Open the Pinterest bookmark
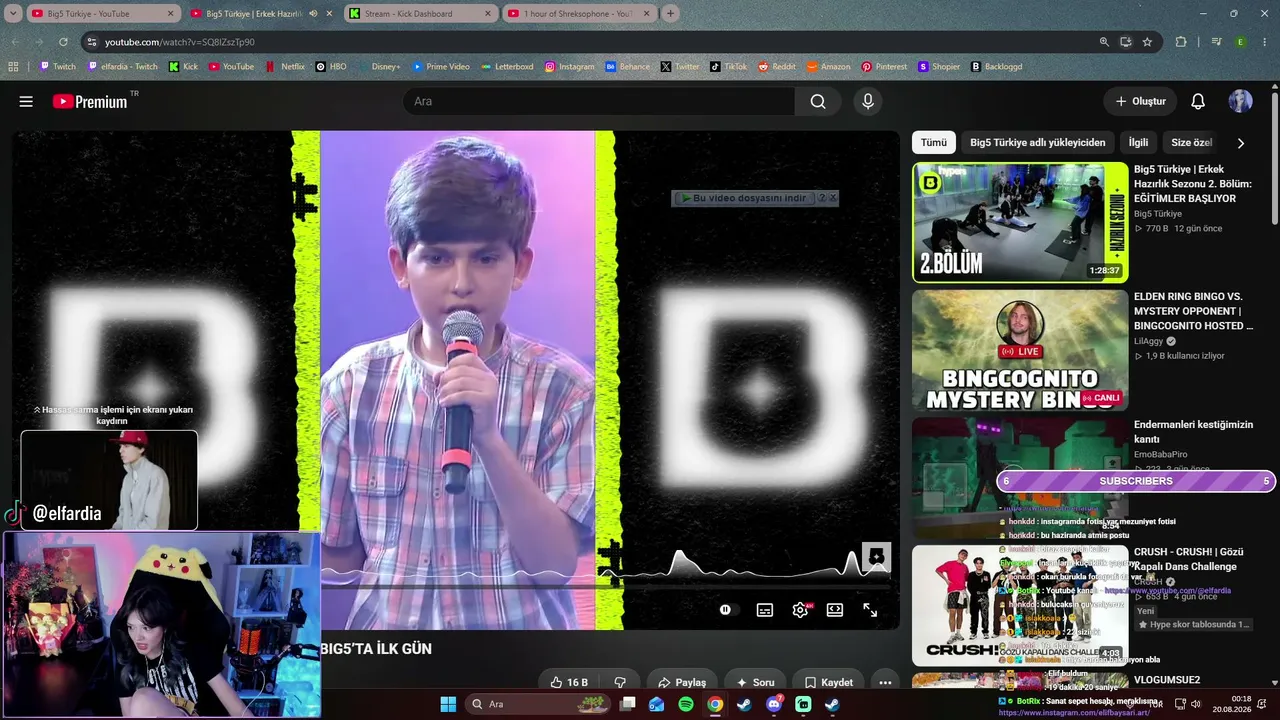The width and height of the screenshot is (1280, 720). point(884,67)
